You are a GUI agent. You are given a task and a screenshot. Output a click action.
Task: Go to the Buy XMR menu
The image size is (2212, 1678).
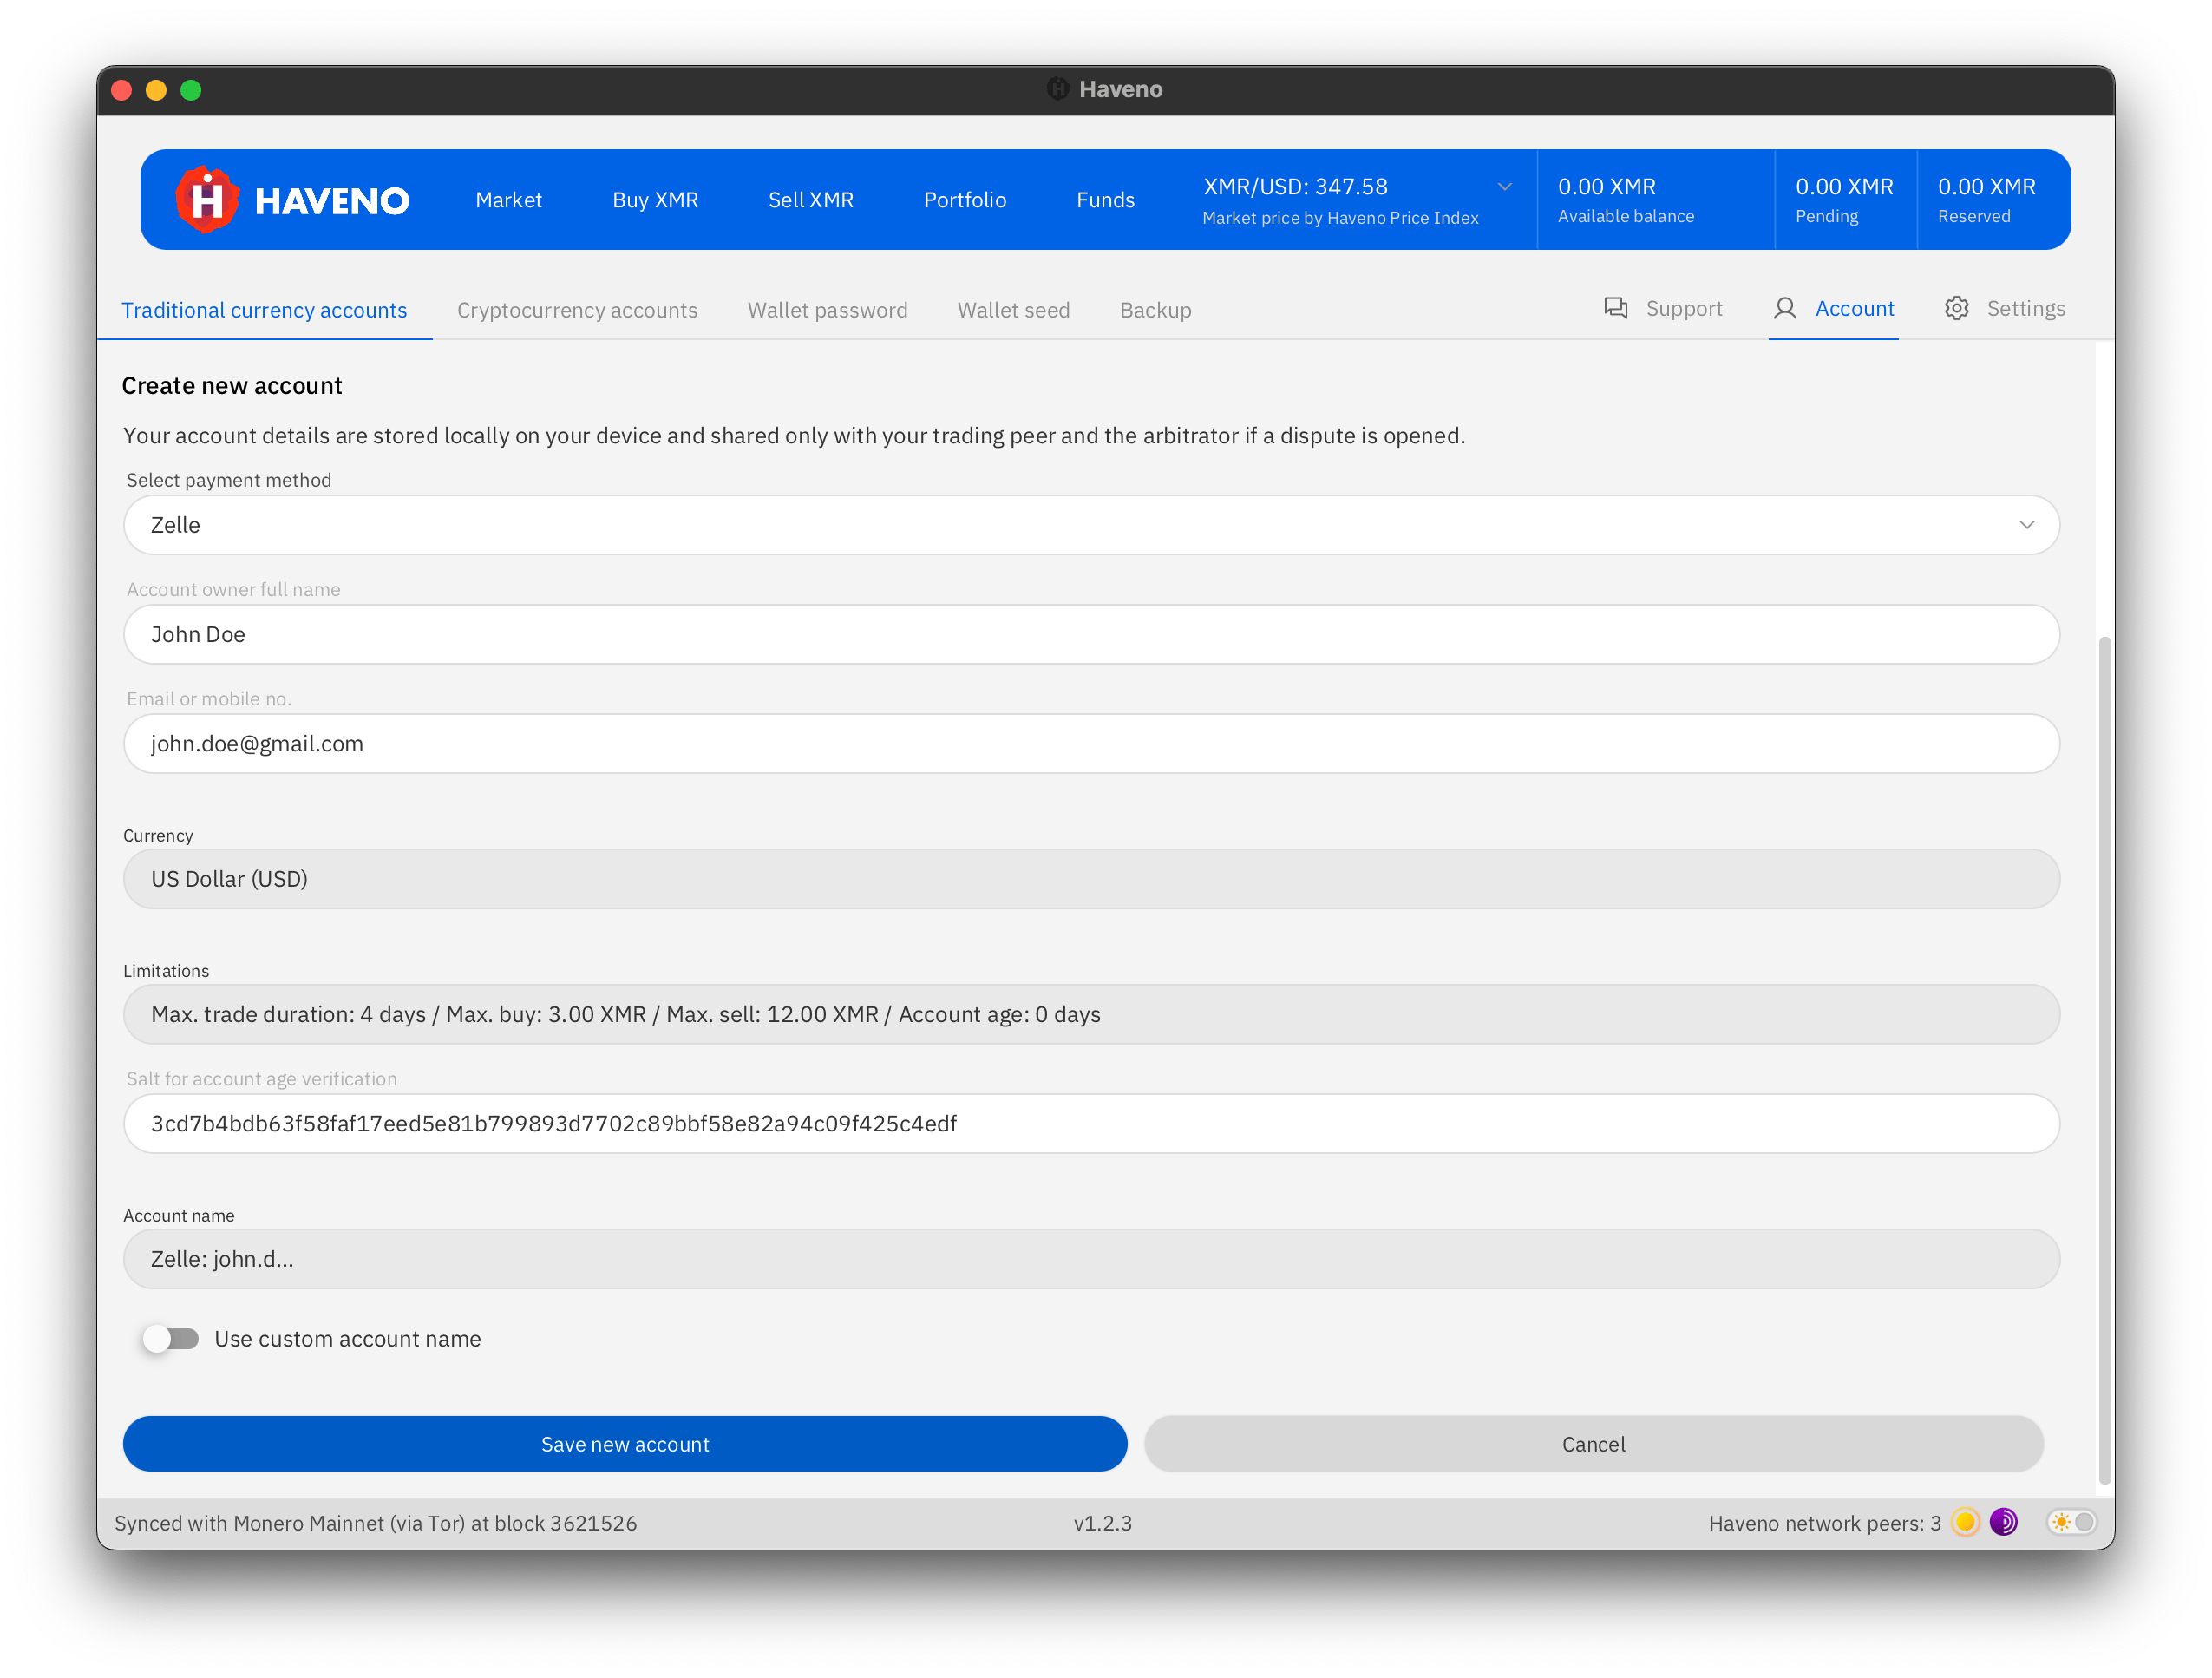tap(655, 200)
